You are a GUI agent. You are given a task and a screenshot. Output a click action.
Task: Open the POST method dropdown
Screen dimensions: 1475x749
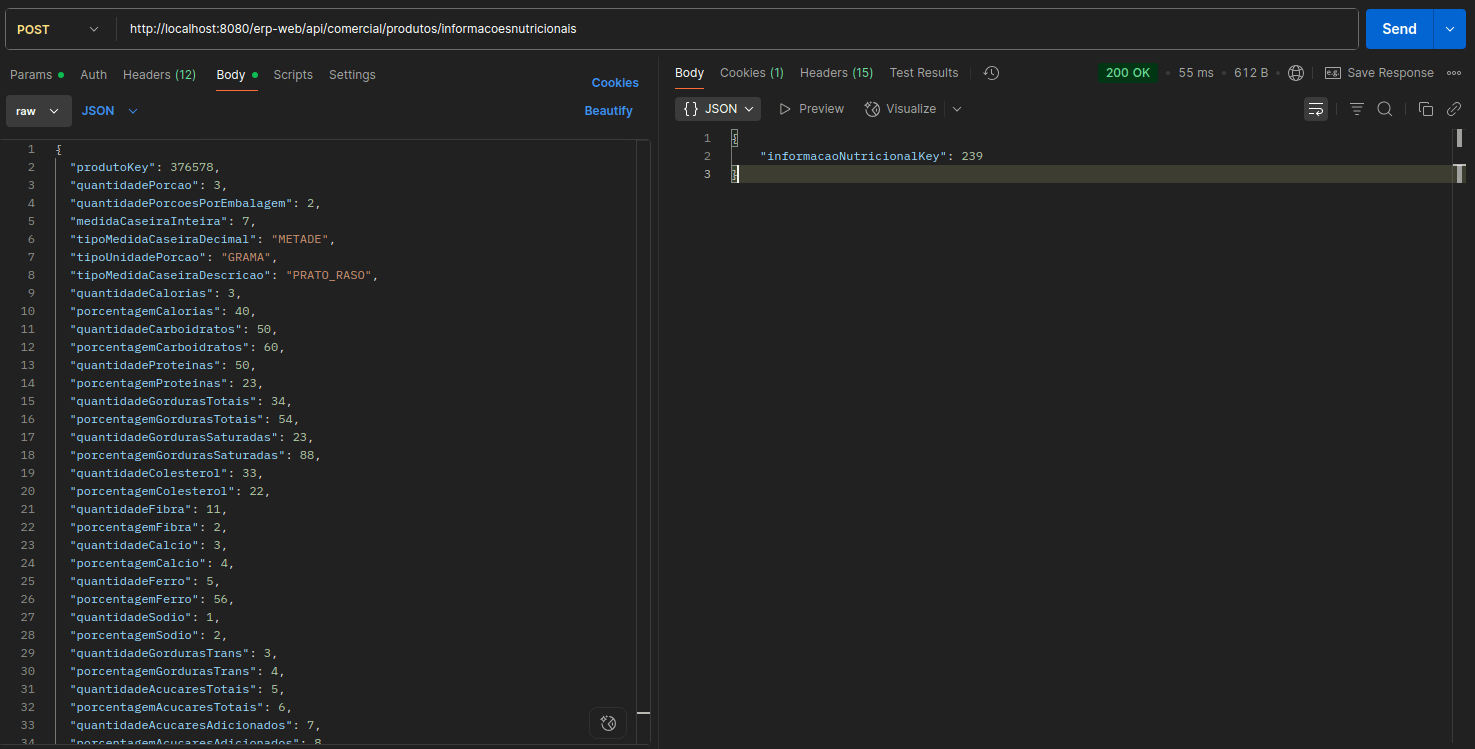(59, 29)
